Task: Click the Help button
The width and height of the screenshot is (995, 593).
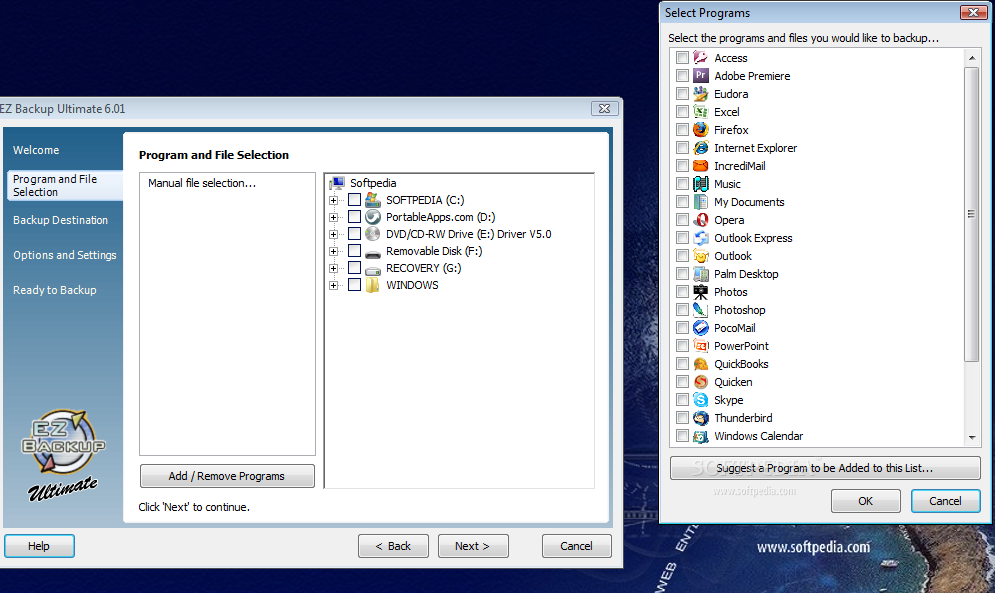Action: click(39, 546)
